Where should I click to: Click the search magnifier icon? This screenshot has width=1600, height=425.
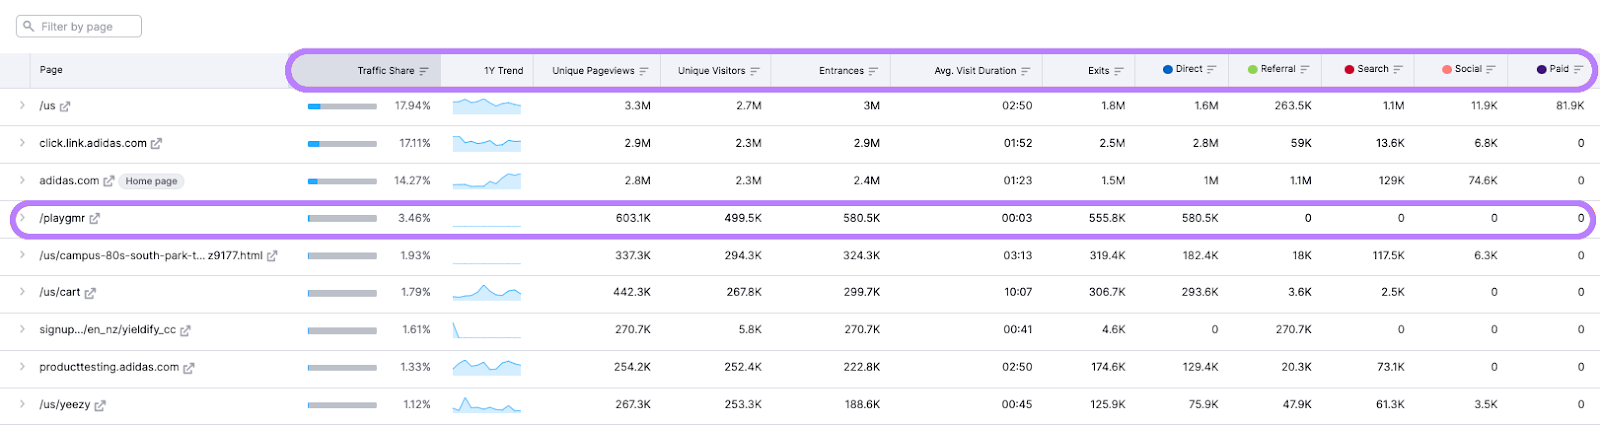(29, 26)
